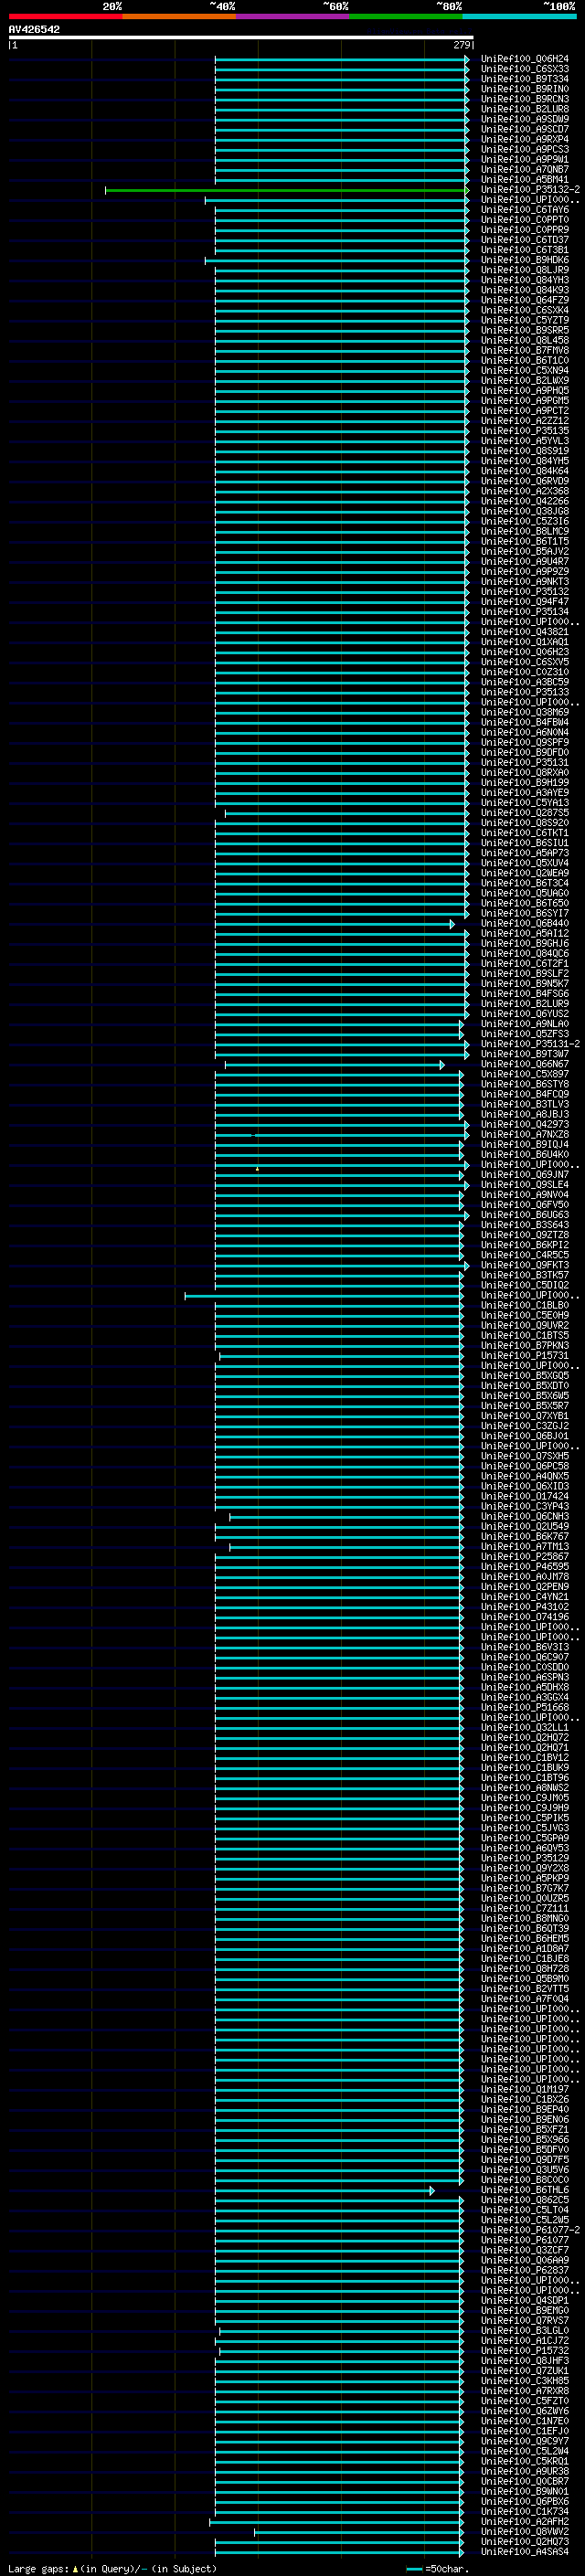Select hit label UniRef100_Q2HQ73
585x2576 pixels.
(x=524, y=2542)
